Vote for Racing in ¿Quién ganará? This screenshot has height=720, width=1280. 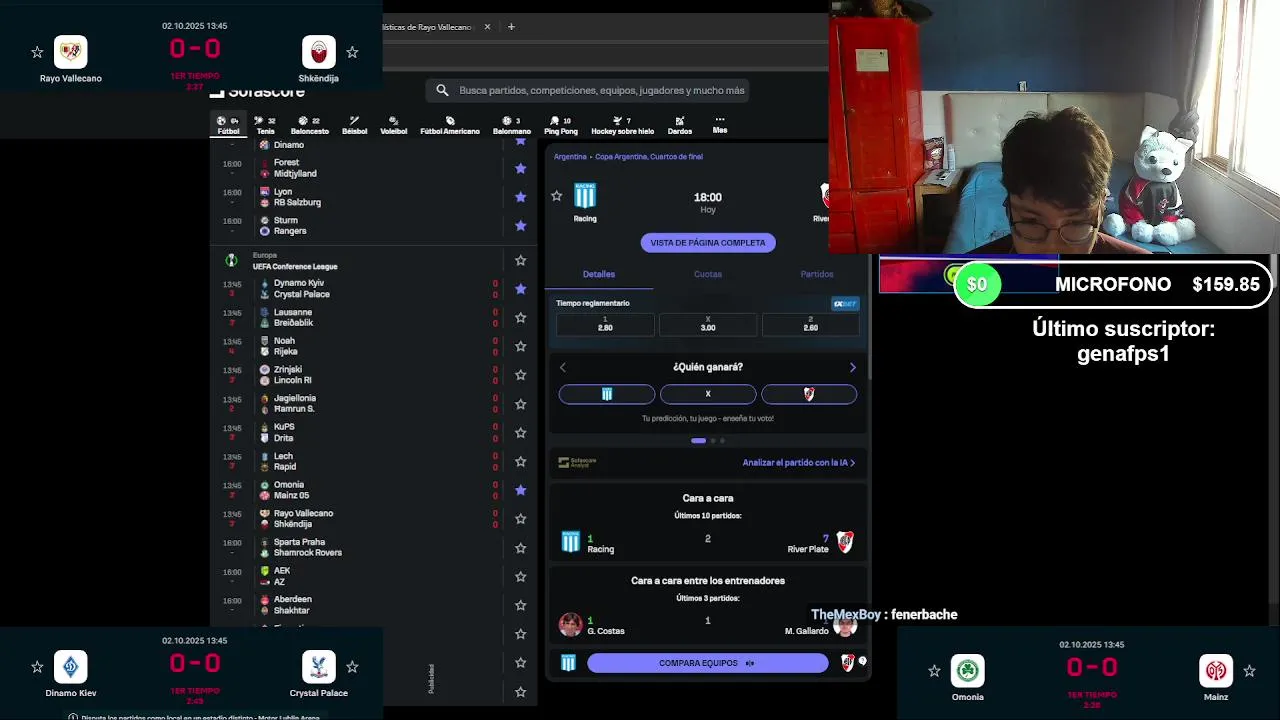(x=607, y=394)
